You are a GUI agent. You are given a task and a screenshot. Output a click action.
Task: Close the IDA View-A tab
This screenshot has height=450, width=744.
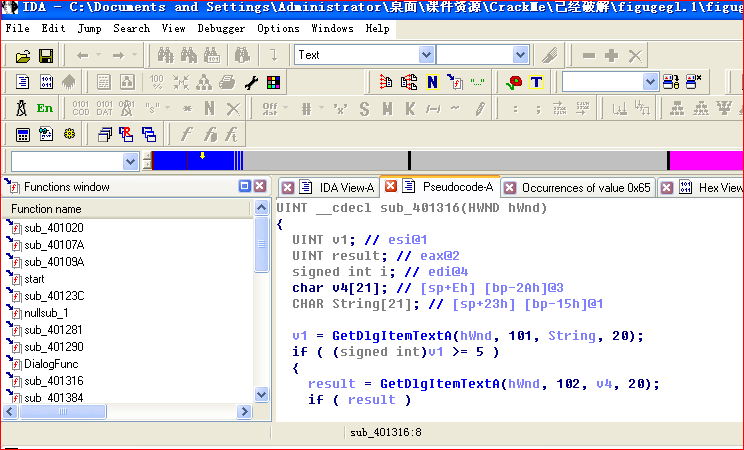pyautogui.click(x=288, y=188)
